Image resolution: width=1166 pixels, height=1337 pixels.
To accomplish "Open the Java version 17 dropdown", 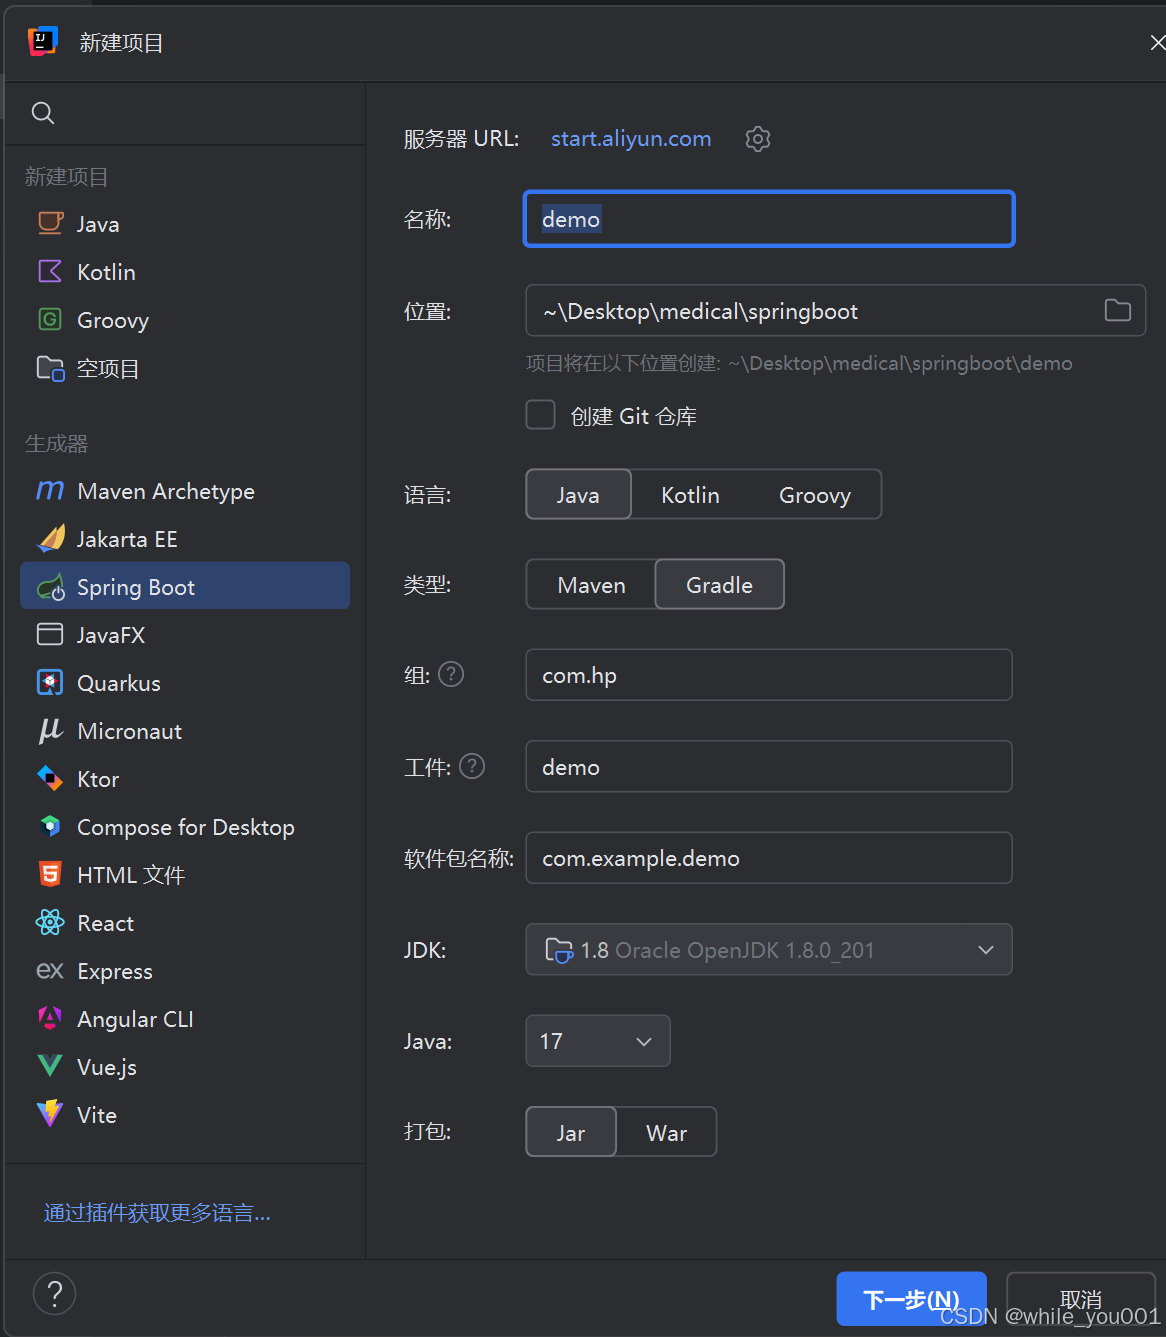I will (x=598, y=1041).
